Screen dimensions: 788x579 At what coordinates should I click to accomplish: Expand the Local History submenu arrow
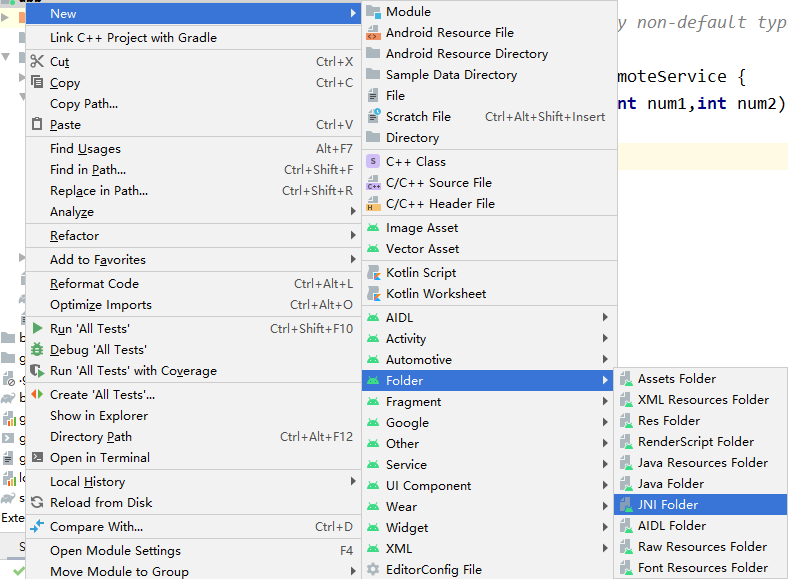[353, 481]
